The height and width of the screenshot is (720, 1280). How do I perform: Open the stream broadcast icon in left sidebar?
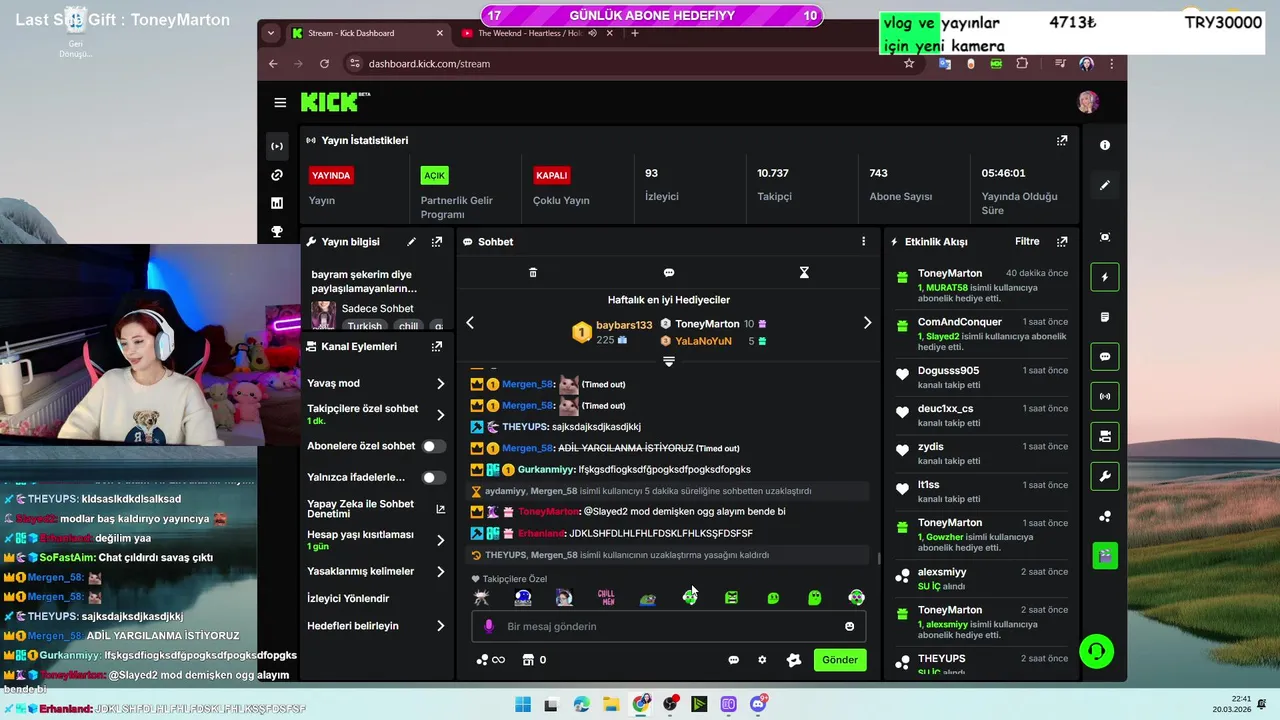(277, 146)
